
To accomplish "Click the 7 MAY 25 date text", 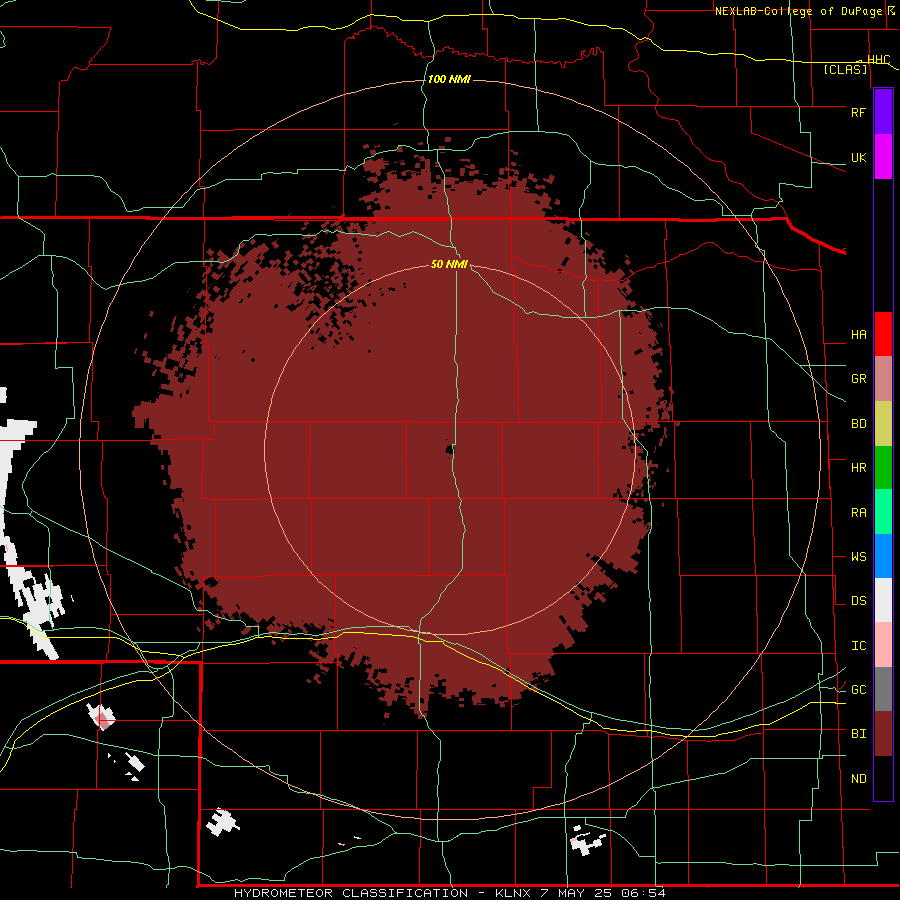I will tap(577, 893).
